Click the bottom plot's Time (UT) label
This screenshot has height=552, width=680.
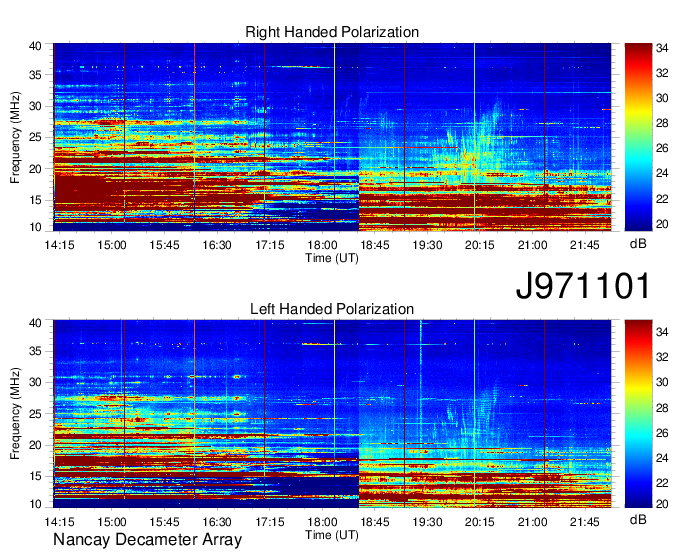[x=332, y=535]
